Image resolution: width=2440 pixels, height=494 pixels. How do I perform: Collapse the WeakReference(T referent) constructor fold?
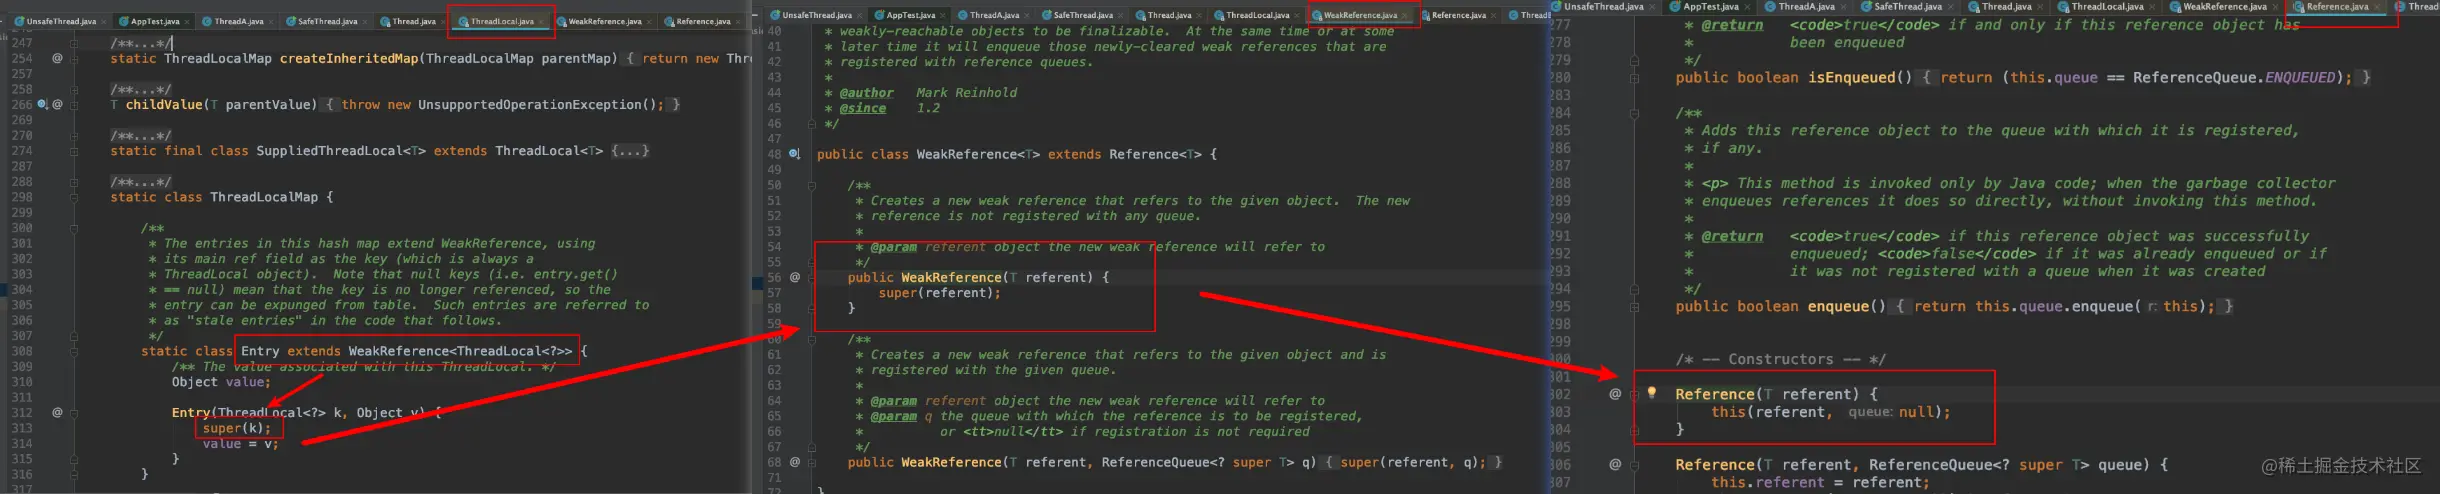(812, 277)
